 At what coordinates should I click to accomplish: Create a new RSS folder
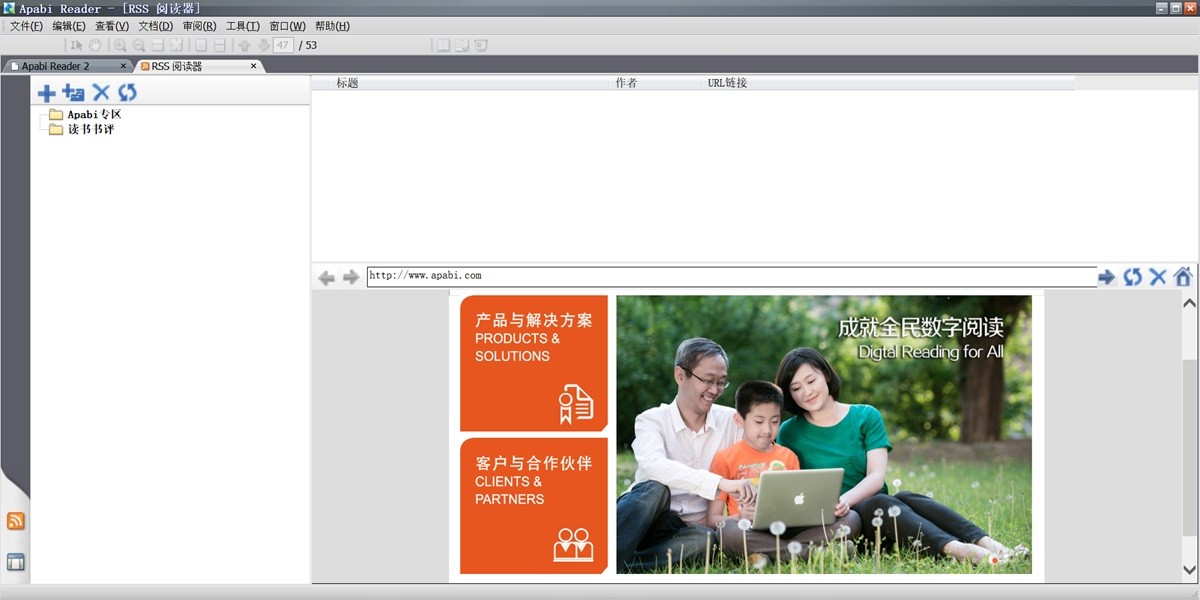point(73,92)
